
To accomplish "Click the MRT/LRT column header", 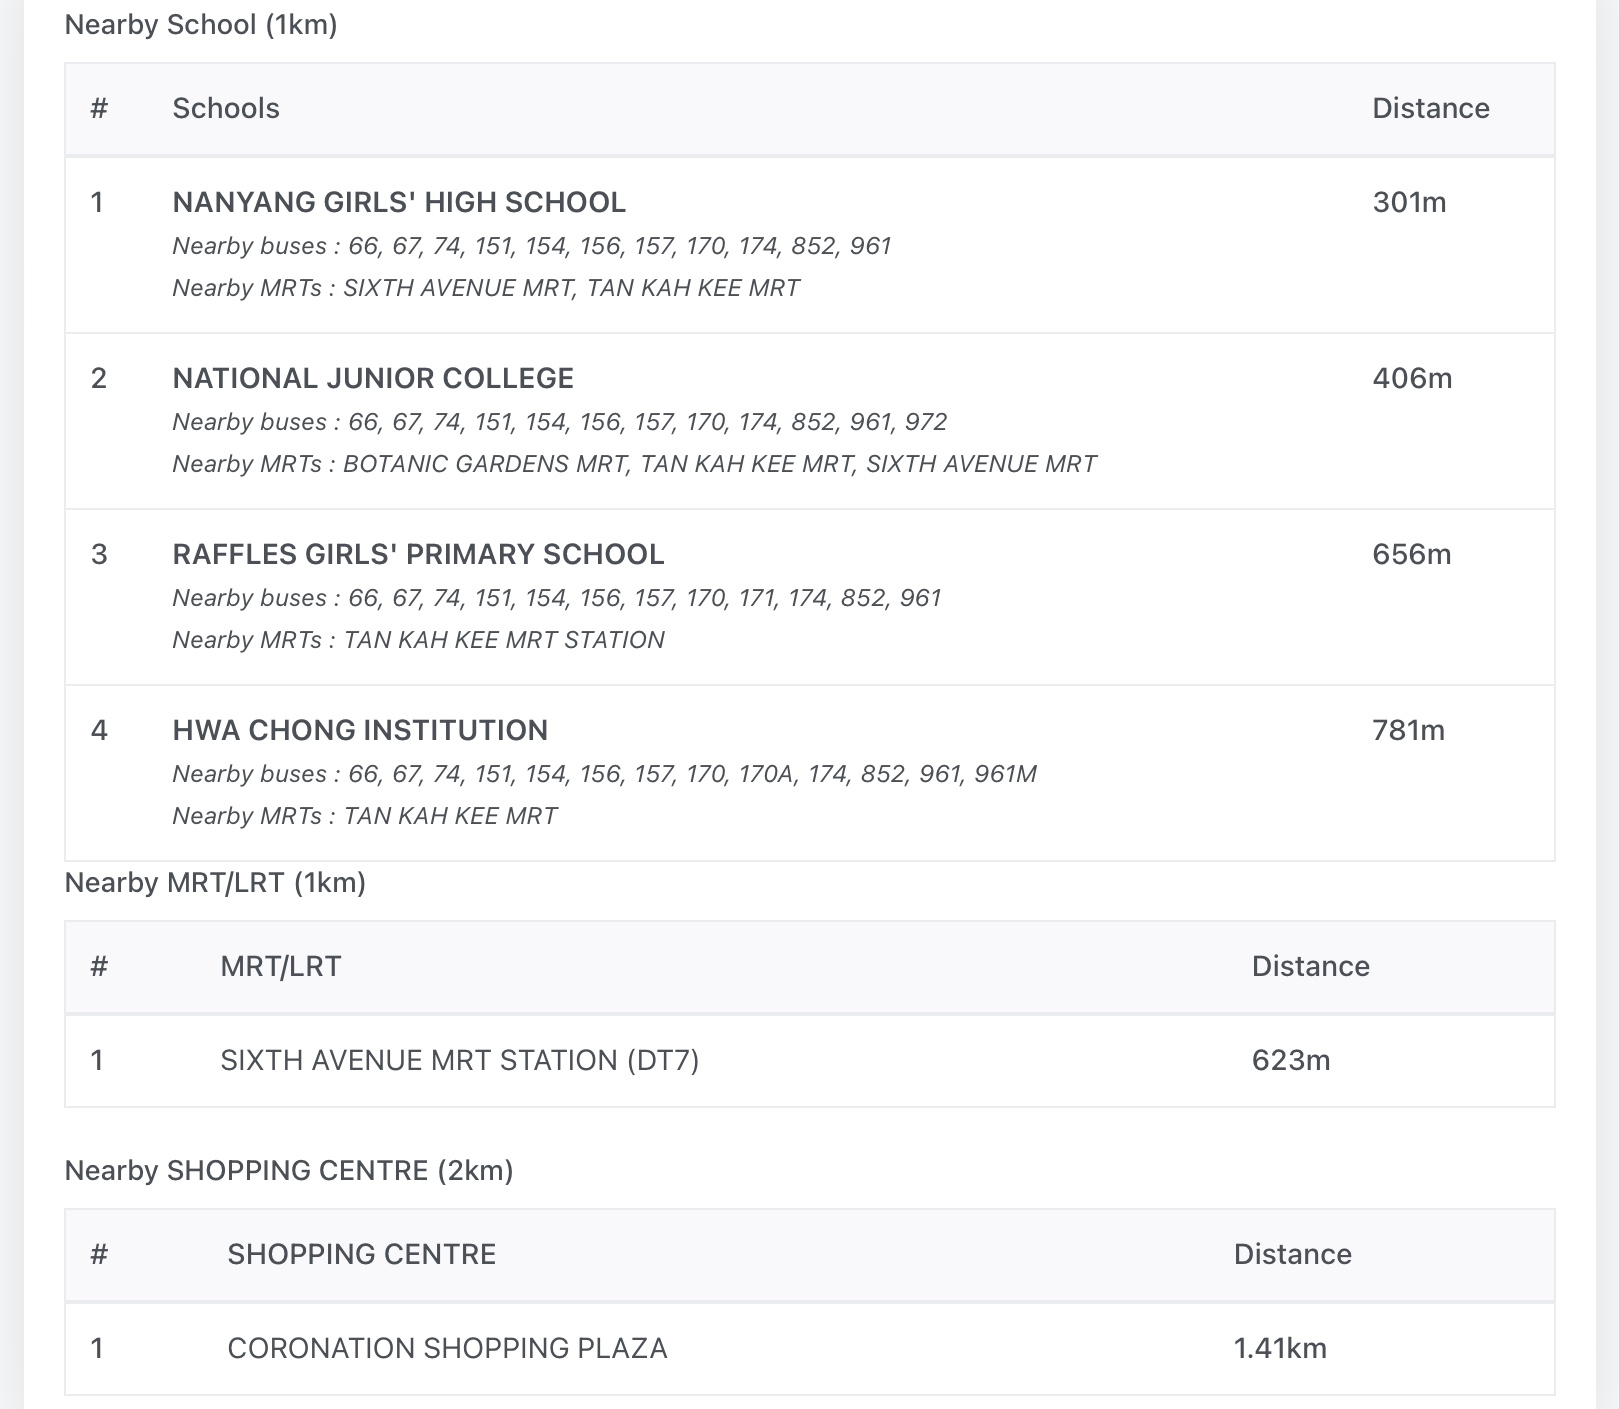I will point(281,967).
